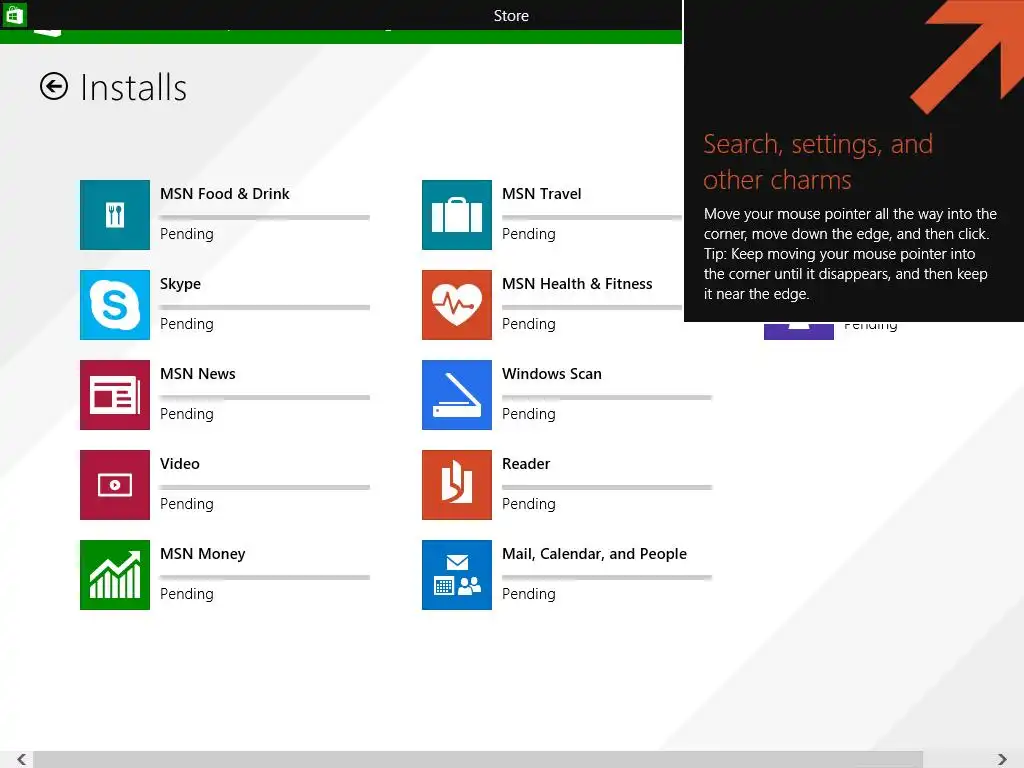Image resolution: width=1024 pixels, height=768 pixels.
Task: Click Pending status under Reader
Action: pyautogui.click(x=529, y=504)
